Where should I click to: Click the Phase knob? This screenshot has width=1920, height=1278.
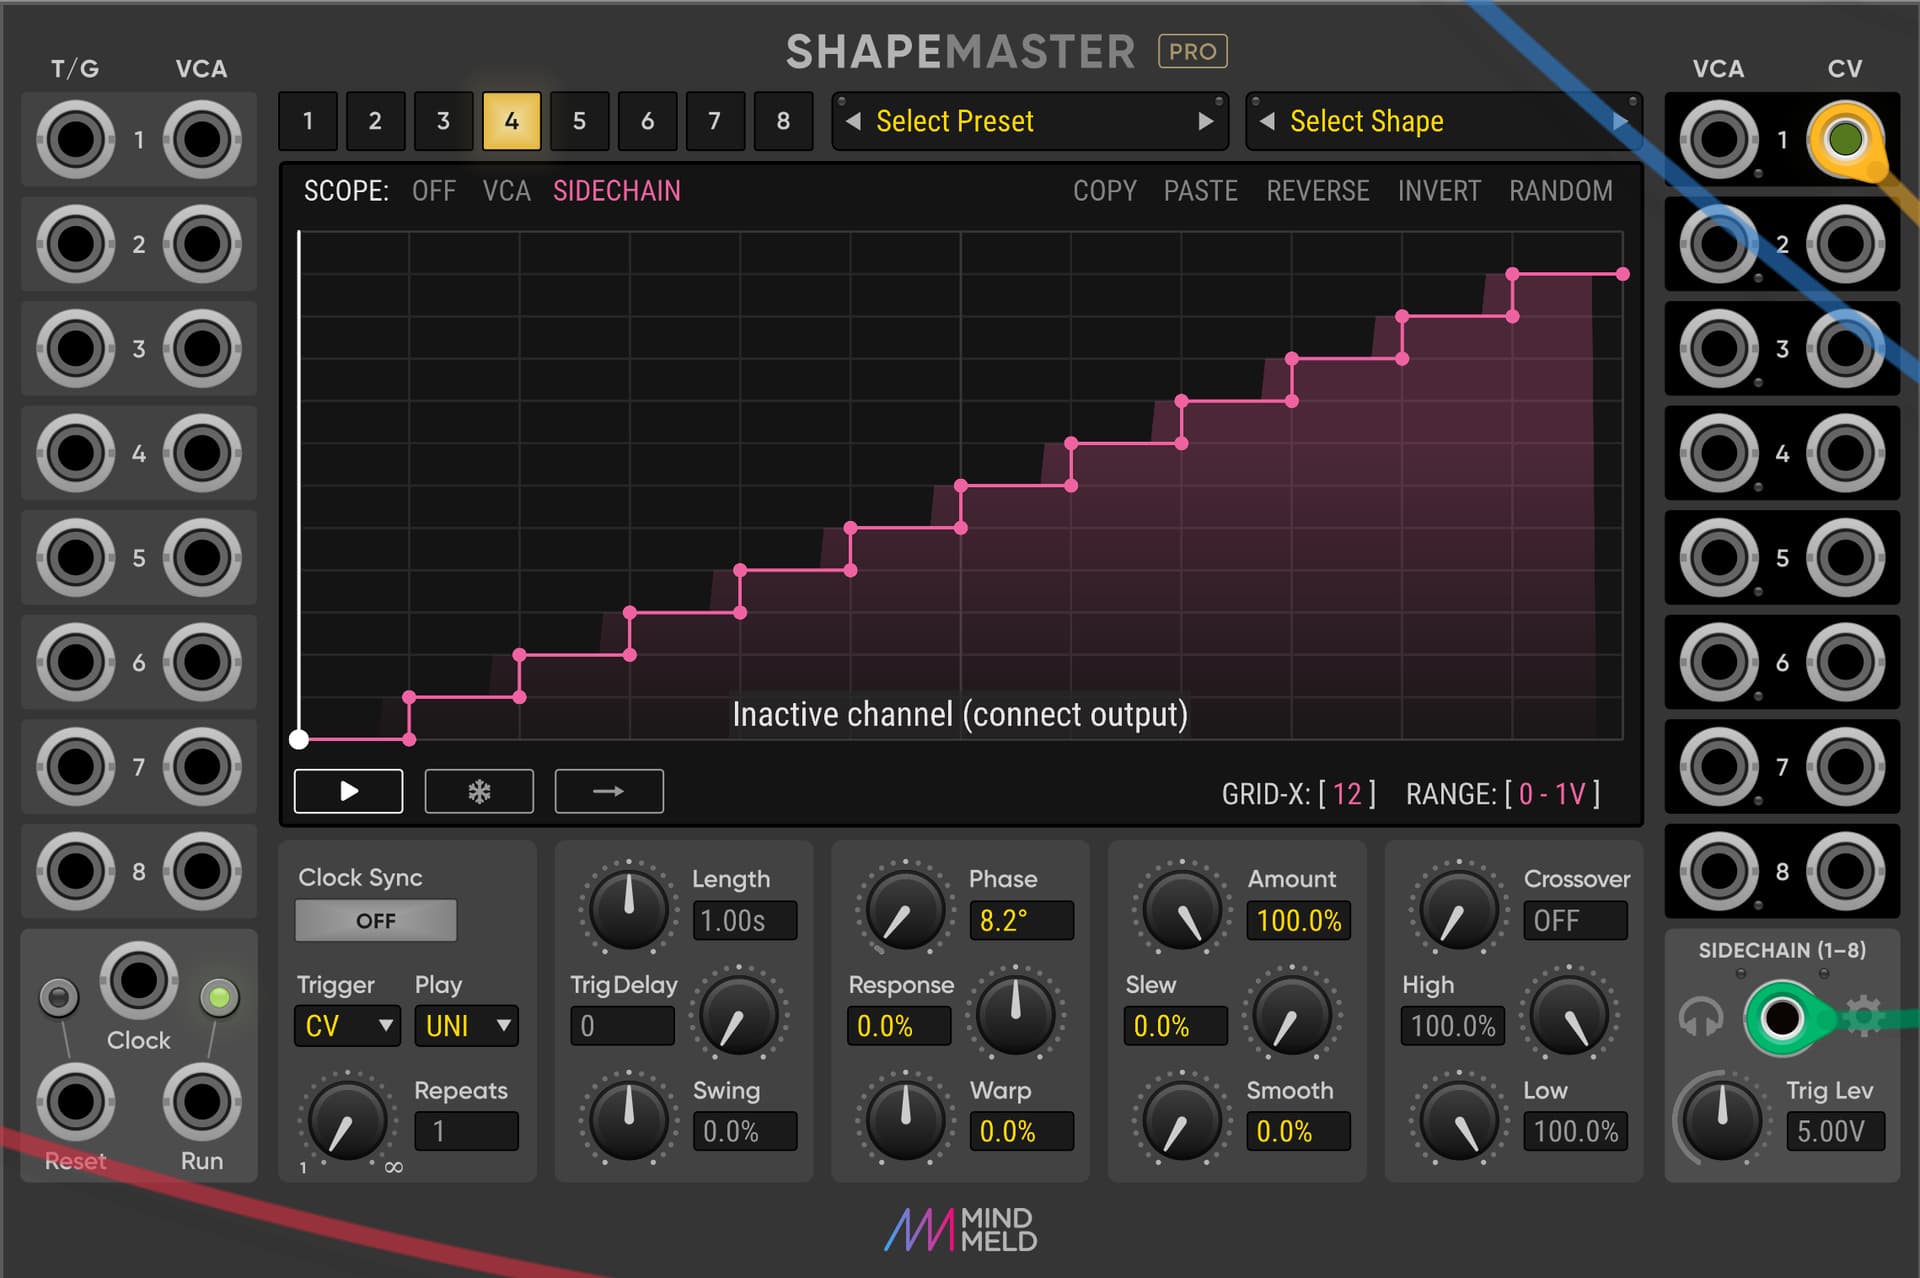point(905,909)
